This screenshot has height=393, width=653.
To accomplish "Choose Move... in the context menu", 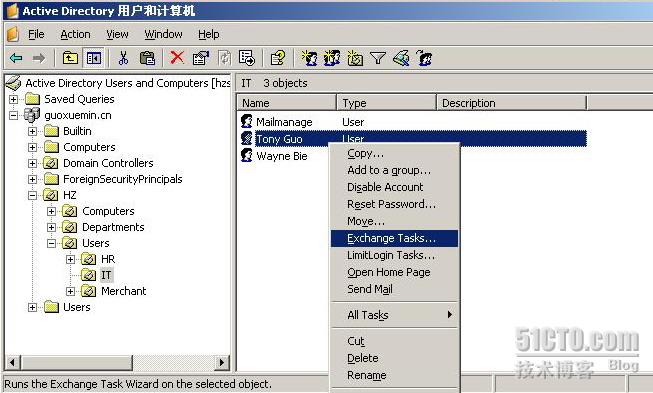I will (x=394, y=221).
